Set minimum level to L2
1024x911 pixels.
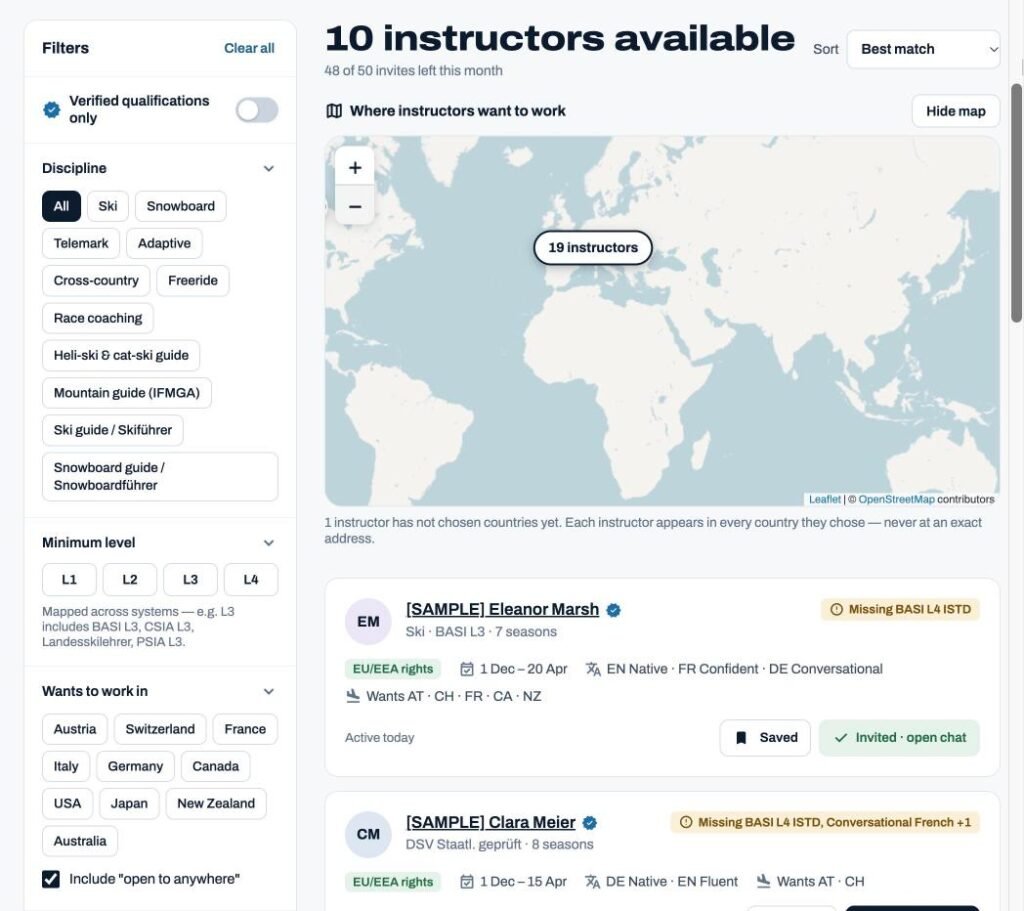click(130, 580)
